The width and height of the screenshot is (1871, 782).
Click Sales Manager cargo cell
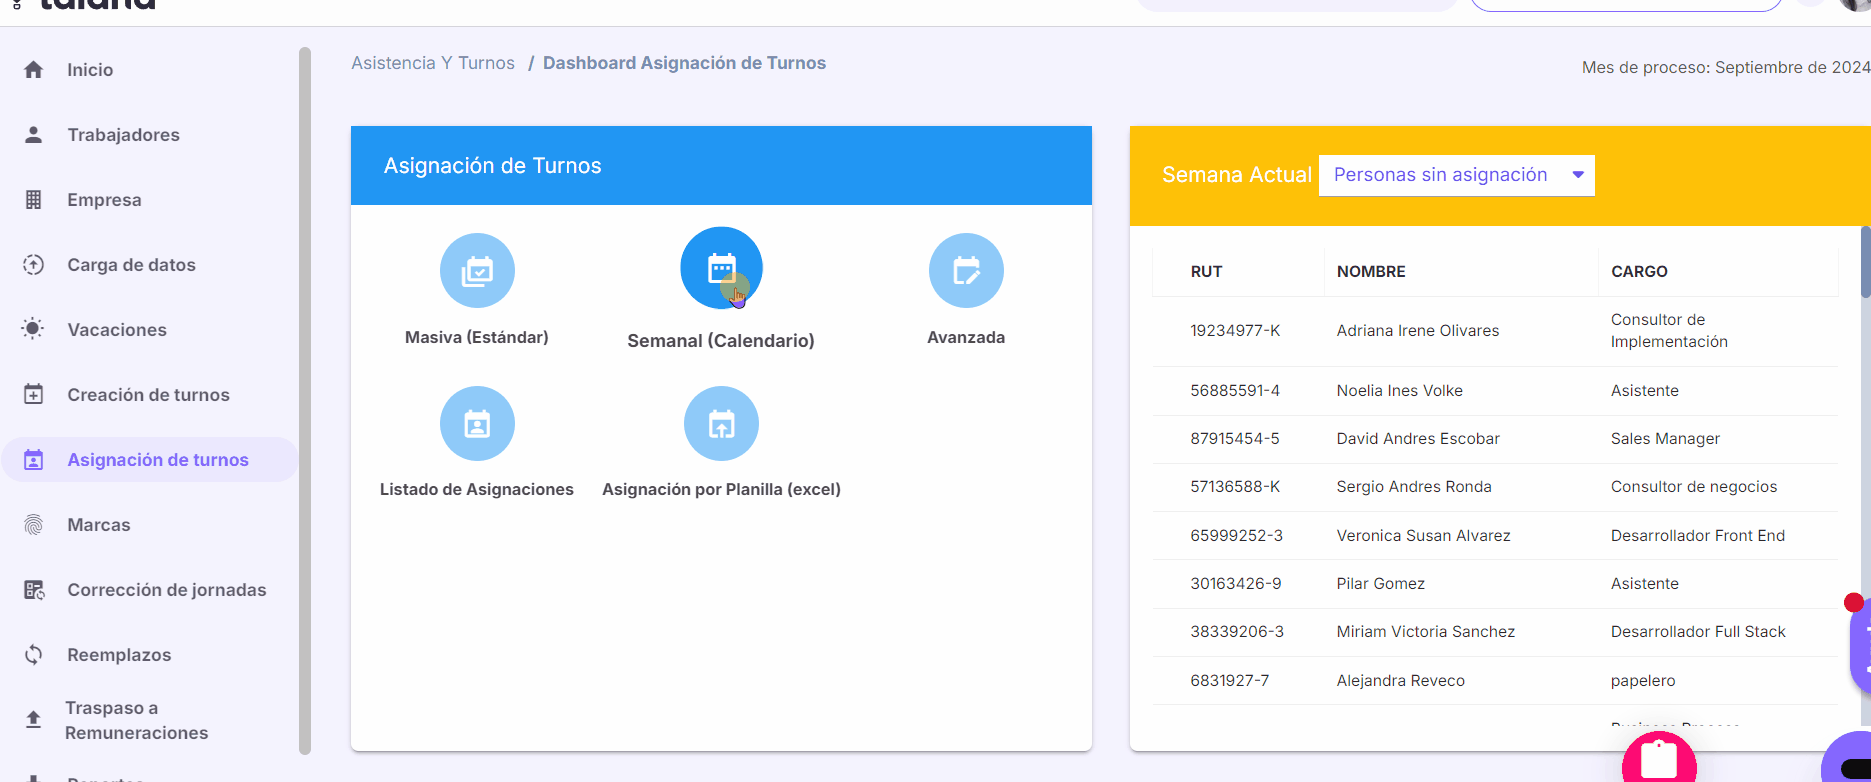[x=1666, y=439]
